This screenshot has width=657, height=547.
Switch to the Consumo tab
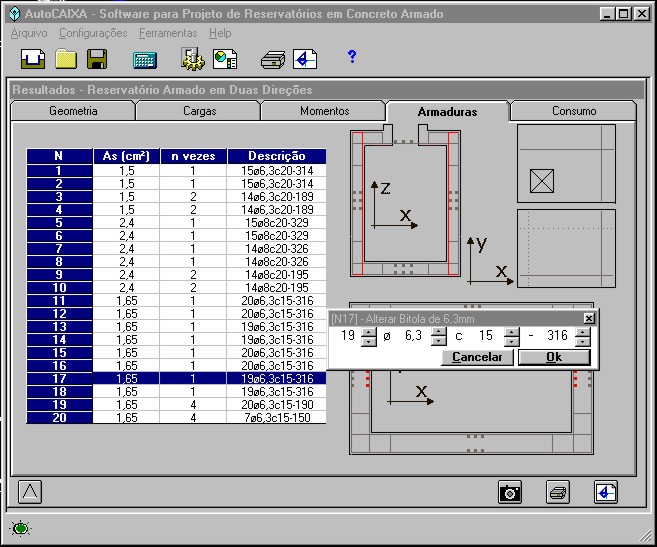point(574,111)
